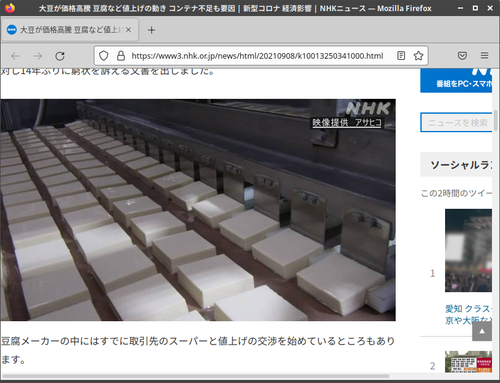Click the forward navigation arrow

point(38,56)
